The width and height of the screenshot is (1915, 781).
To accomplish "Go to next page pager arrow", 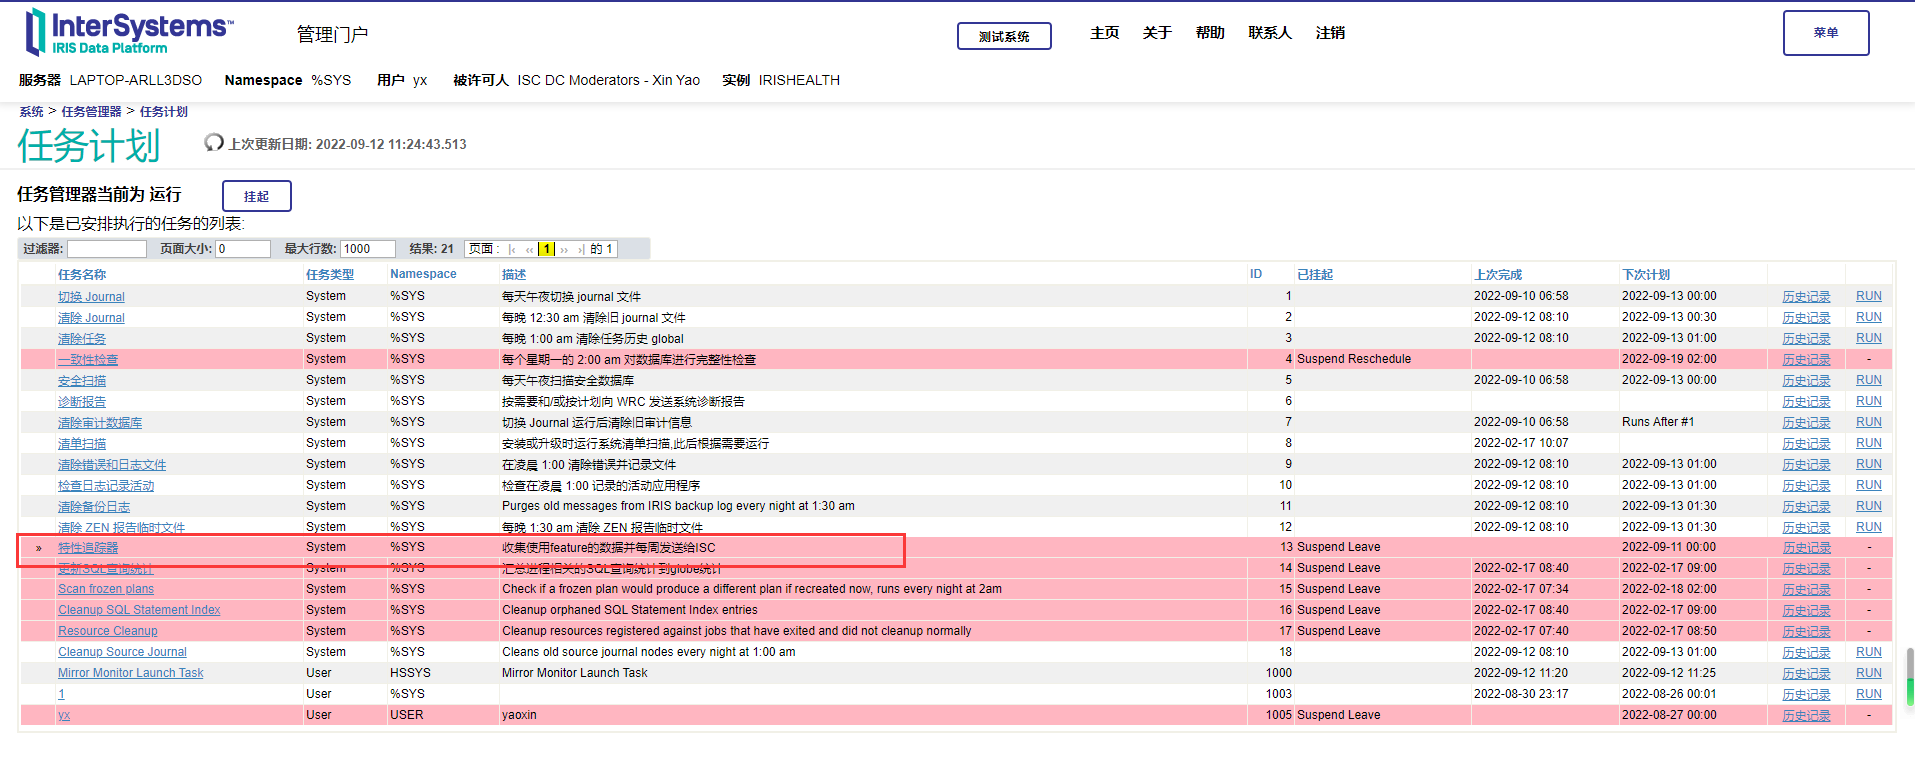I will tap(564, 249).
